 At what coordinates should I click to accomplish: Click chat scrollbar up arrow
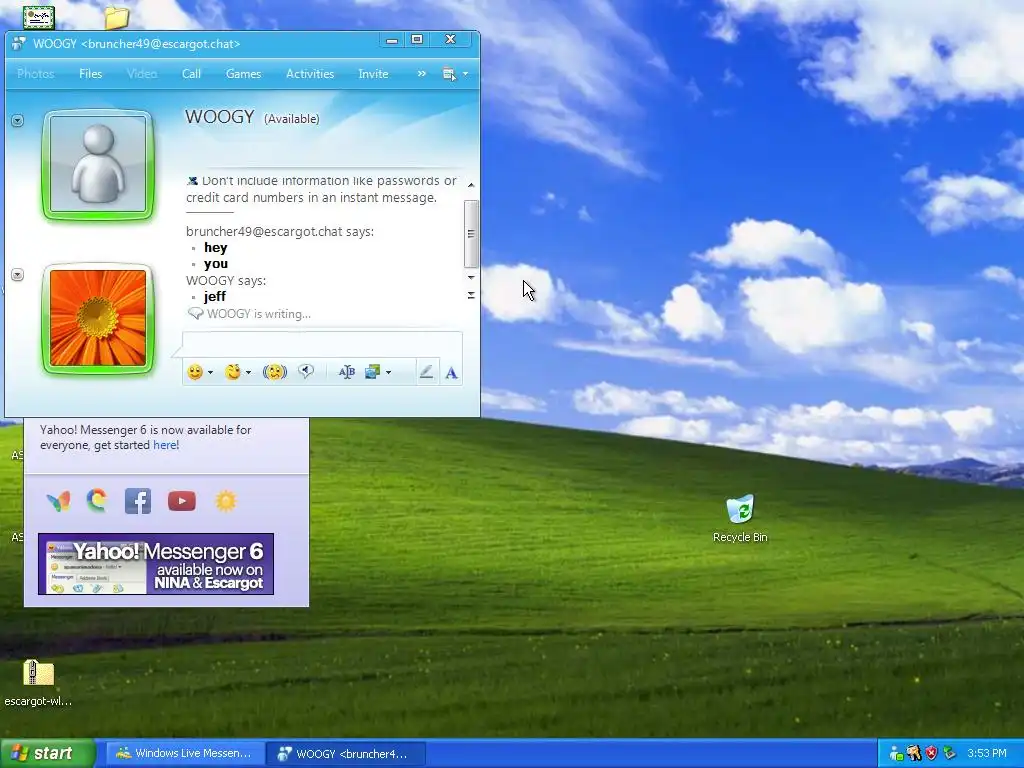471,185
